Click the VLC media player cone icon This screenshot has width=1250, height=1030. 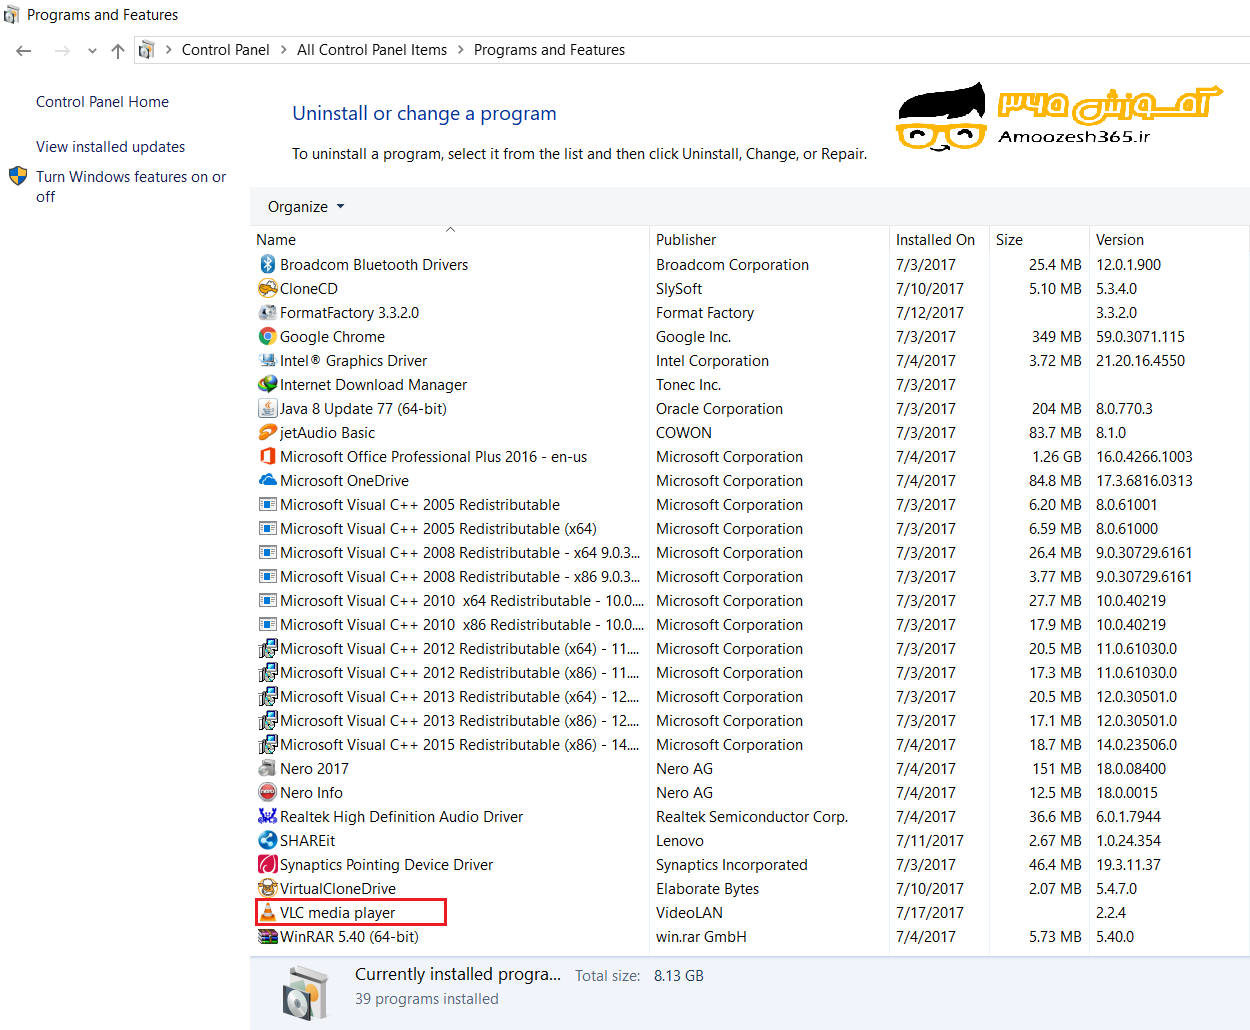click(267, 912)
